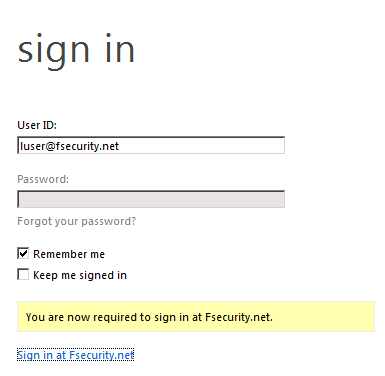The image size is (385, 376).
Task: Follow the Forgot your password? link
Action: [77, 221]
